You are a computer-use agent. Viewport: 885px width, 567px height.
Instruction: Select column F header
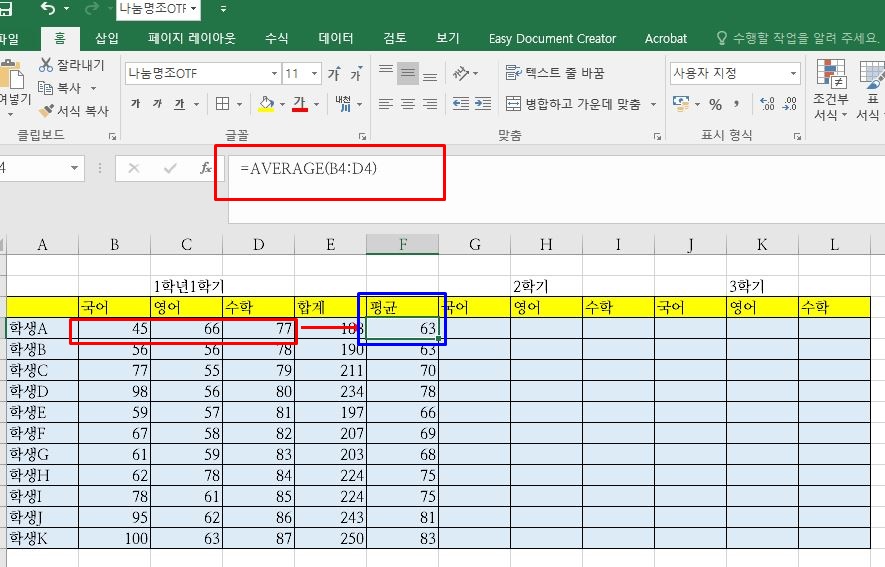(x=402, y=244)
